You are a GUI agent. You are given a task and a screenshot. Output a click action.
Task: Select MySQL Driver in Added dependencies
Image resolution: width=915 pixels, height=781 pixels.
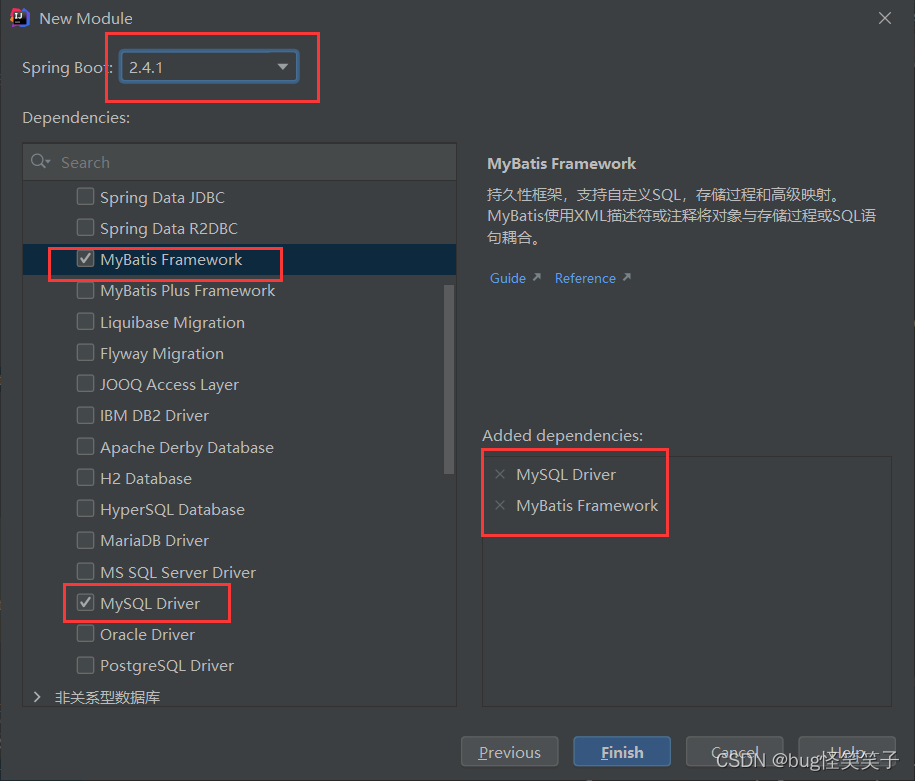[x=565, y=475]
